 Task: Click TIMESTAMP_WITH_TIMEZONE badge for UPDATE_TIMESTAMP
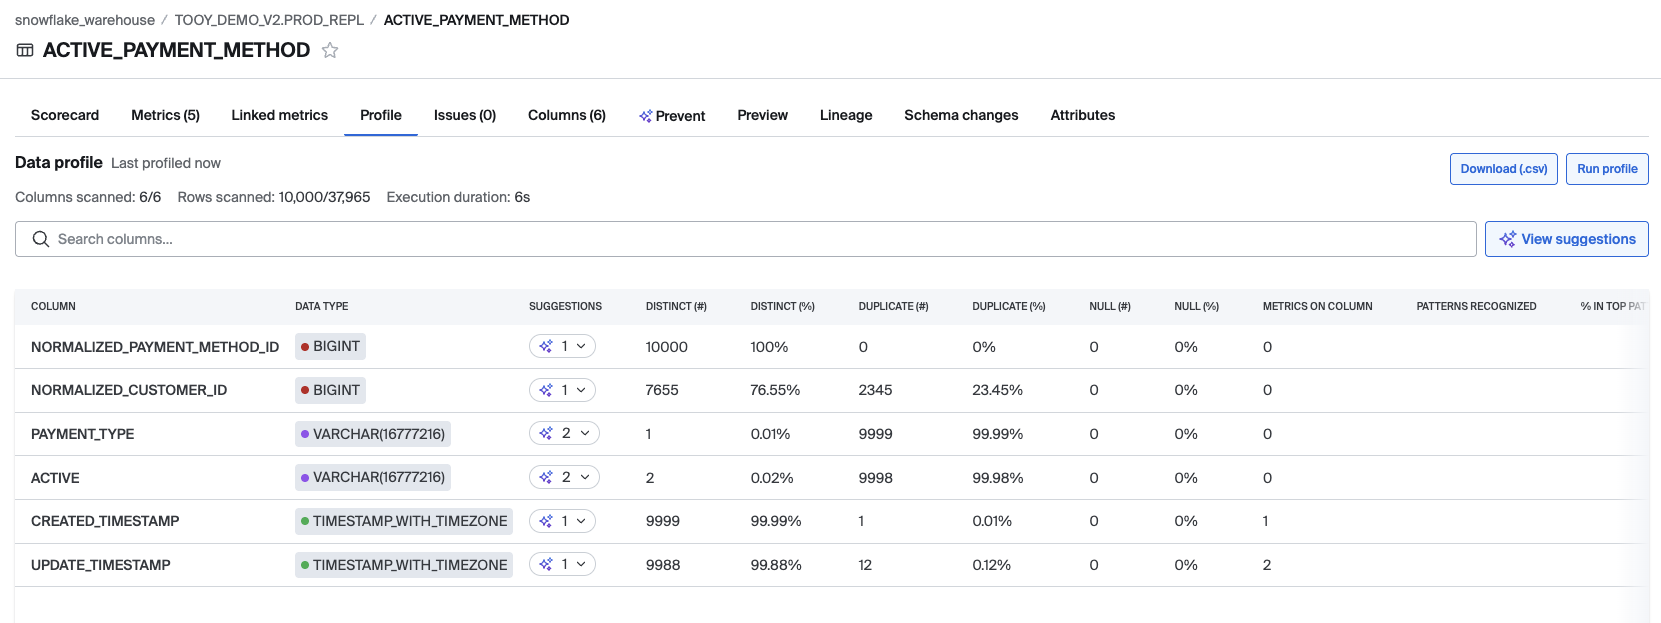[x=404, y=565]
